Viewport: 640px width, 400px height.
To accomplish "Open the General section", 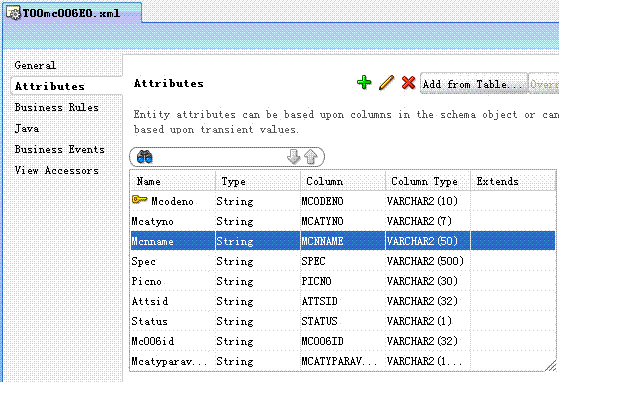I will coord(35,65).
